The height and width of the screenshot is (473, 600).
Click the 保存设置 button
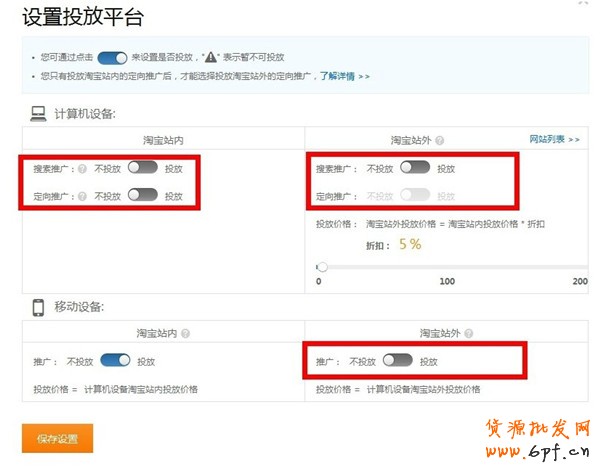point(57,438)
